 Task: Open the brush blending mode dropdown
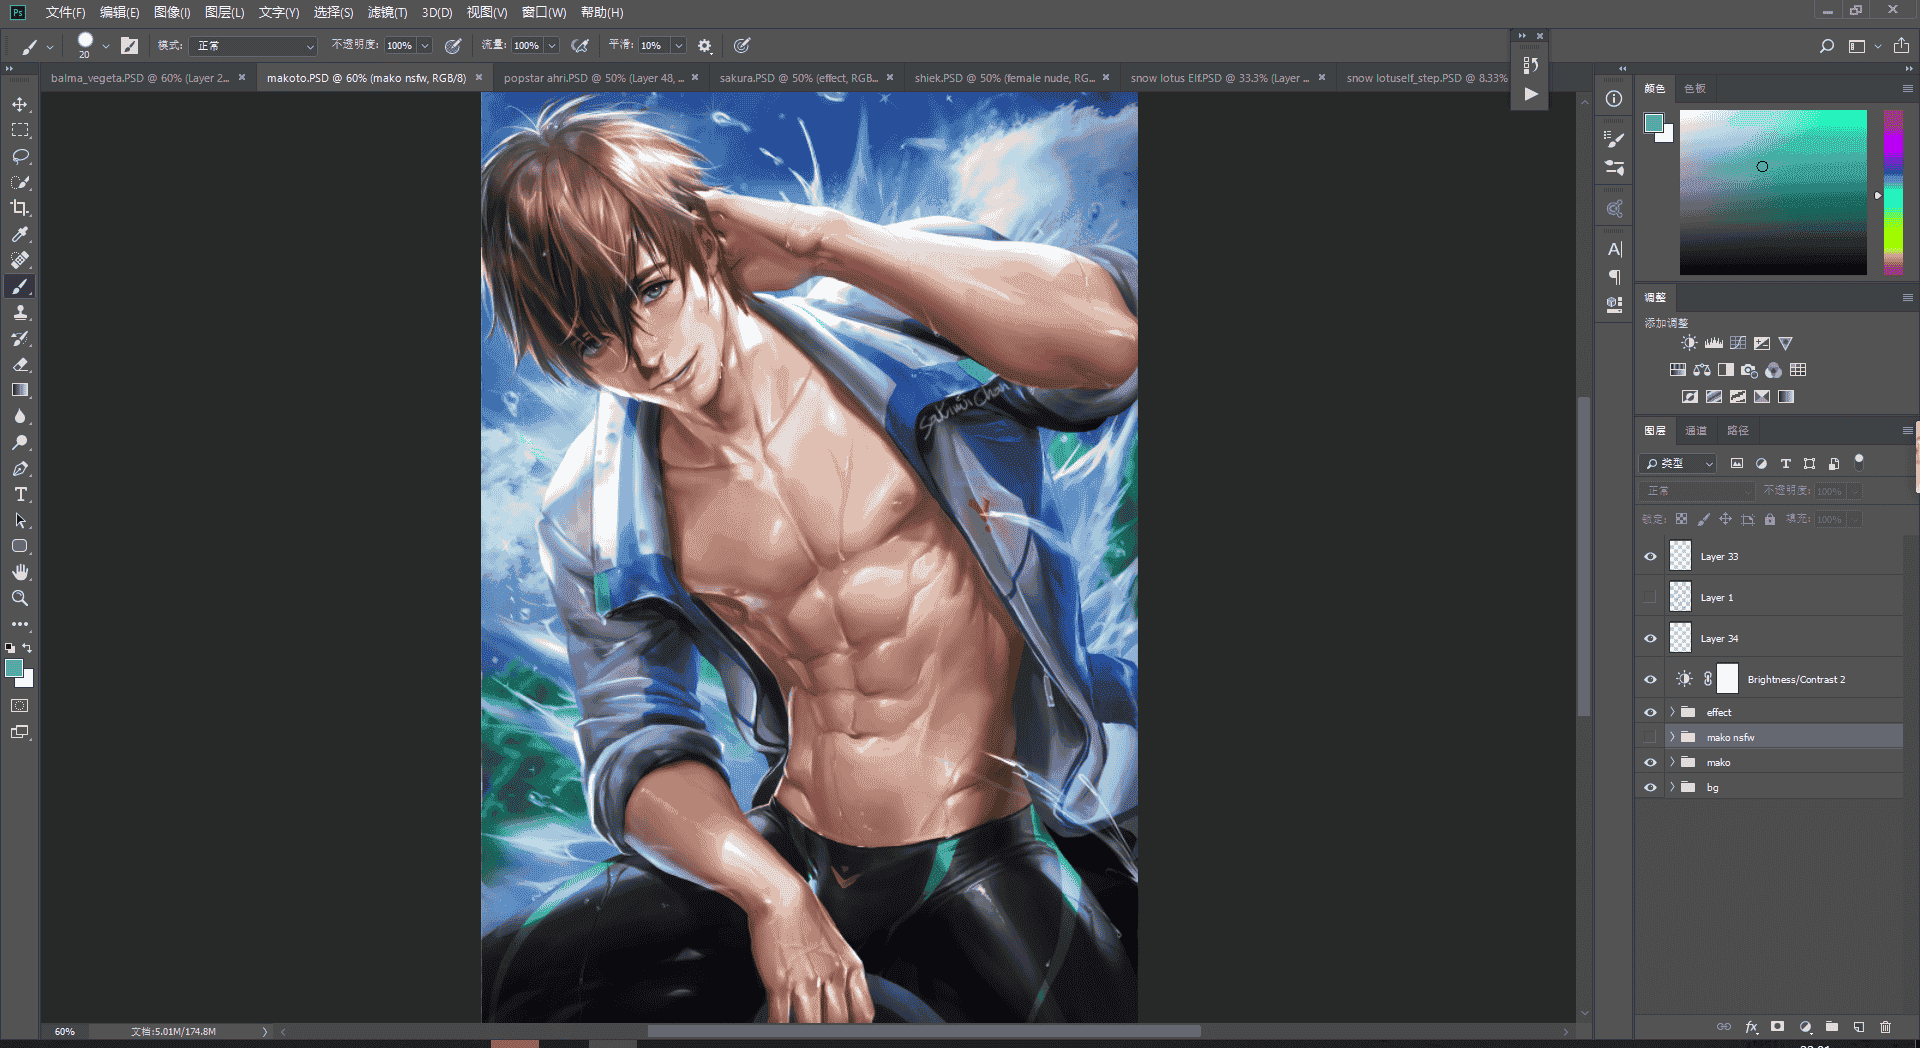tap(254, 46)
